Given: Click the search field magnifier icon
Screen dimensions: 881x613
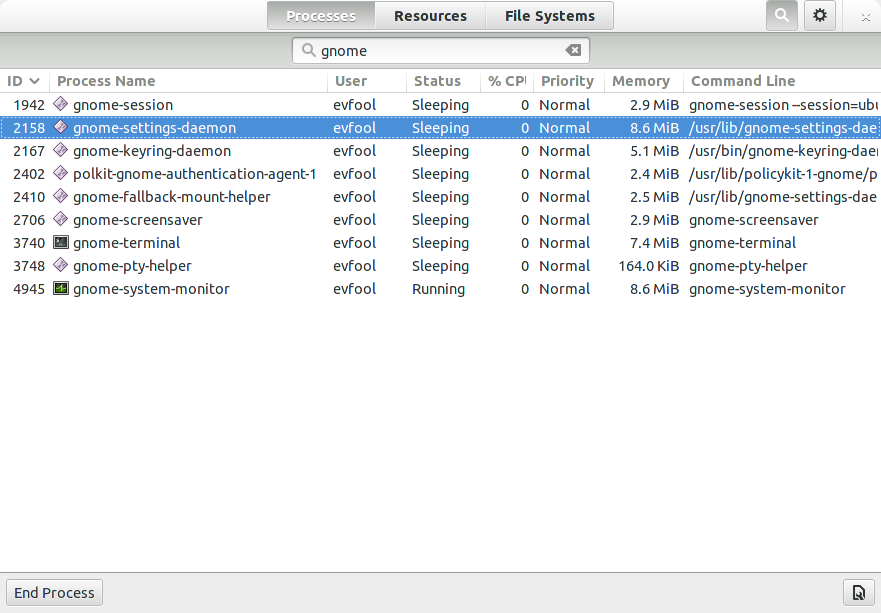Looking at the screenshot, I should click(308, 51).
